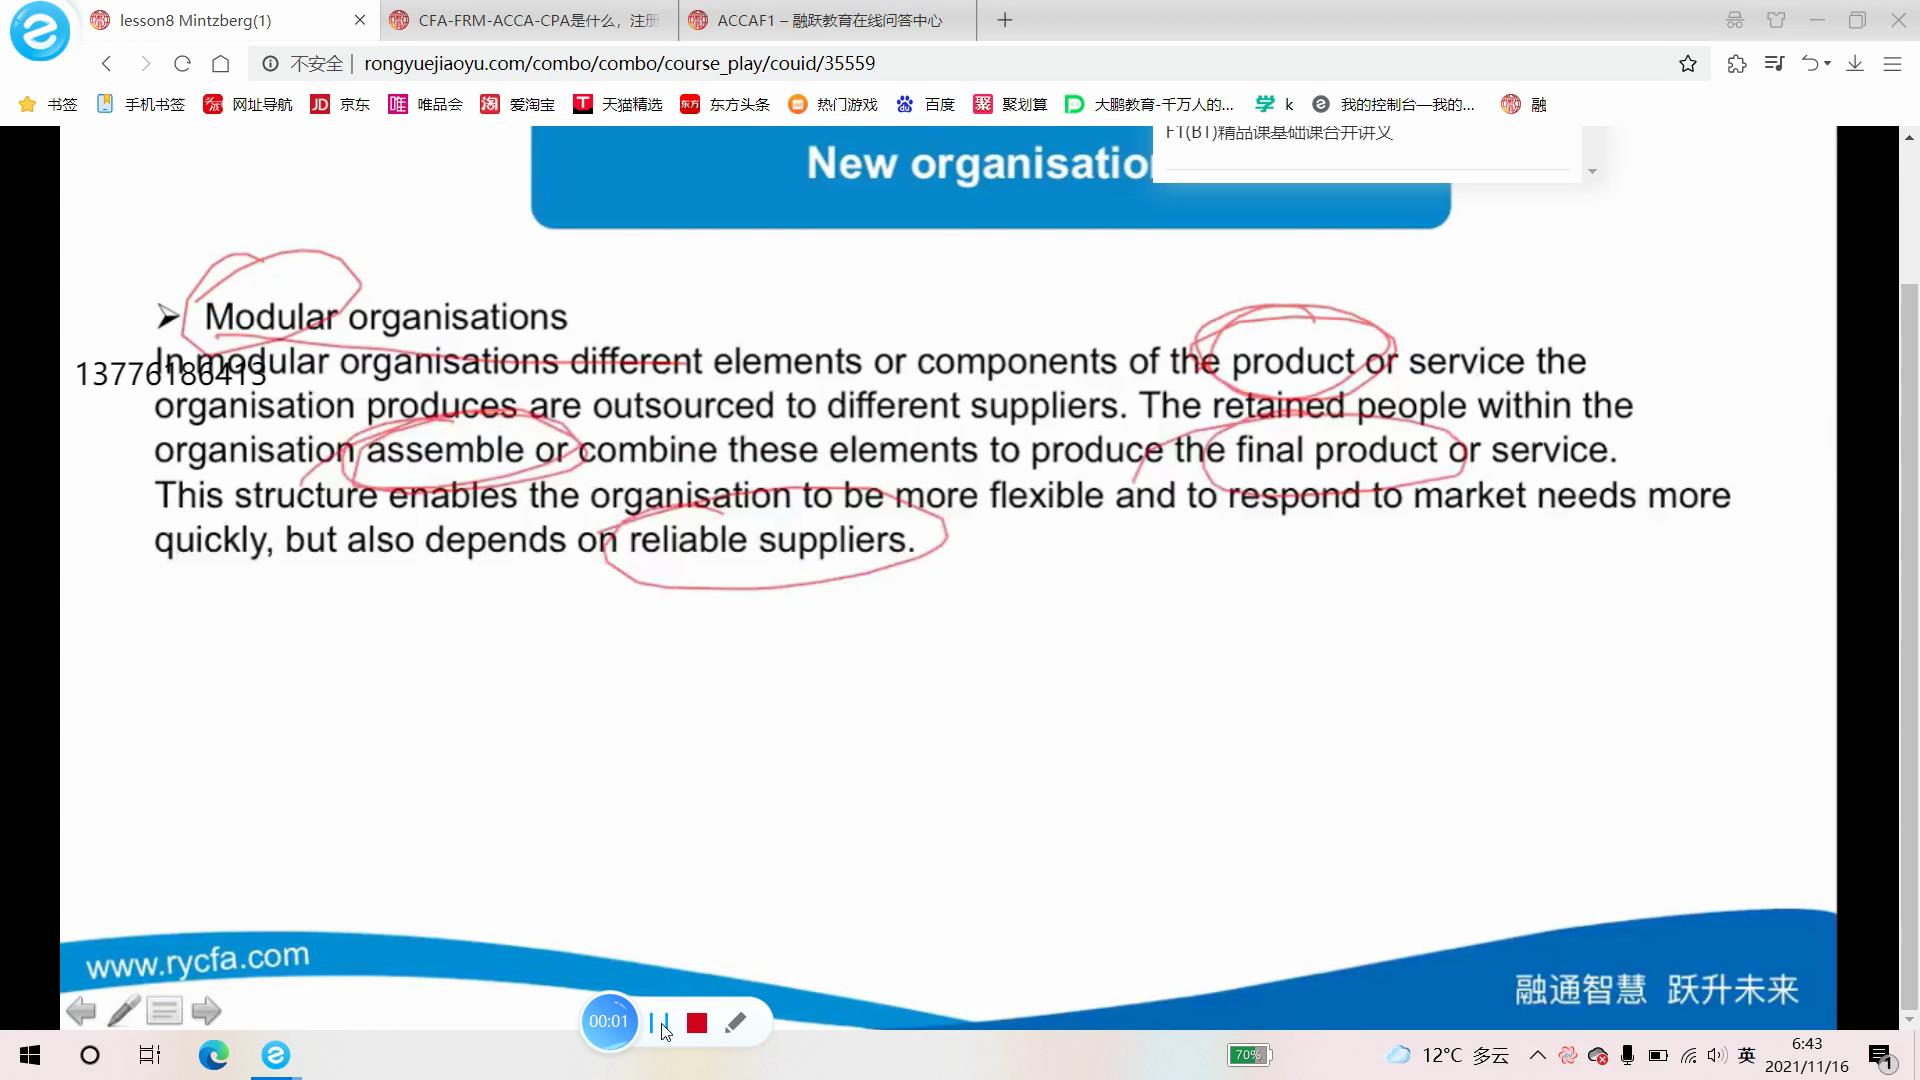Advance to next slide arrow
The height and width of the screenshot is (1080, 1920).
point(206,1011)
